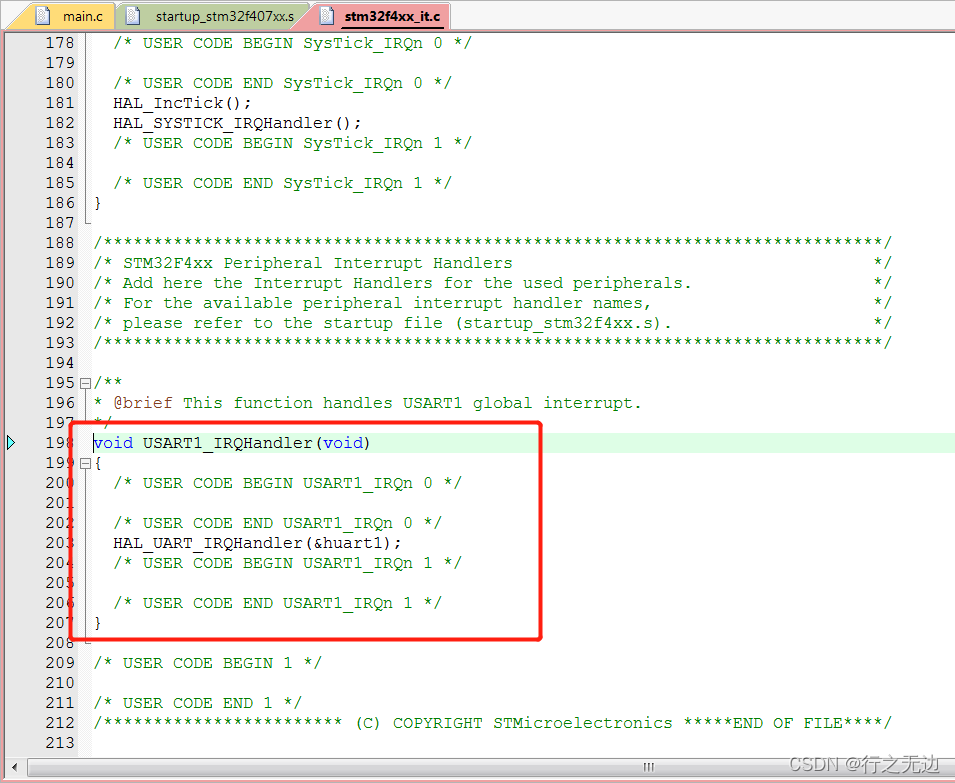Click comment 'USER CODE END SysTick_IRQn 0'

[x=282, y=83]
